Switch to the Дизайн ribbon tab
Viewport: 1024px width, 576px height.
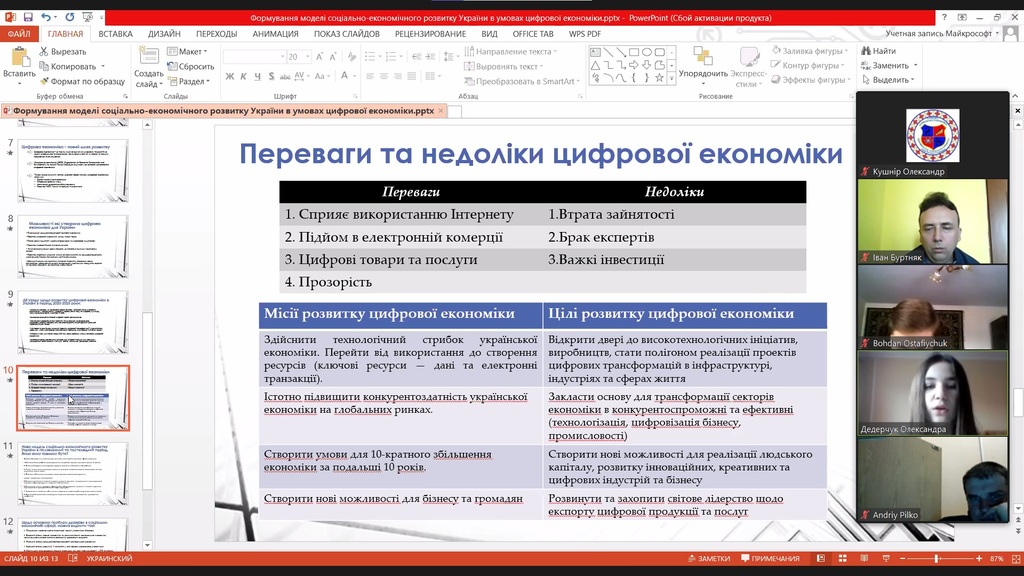point(164,34)
